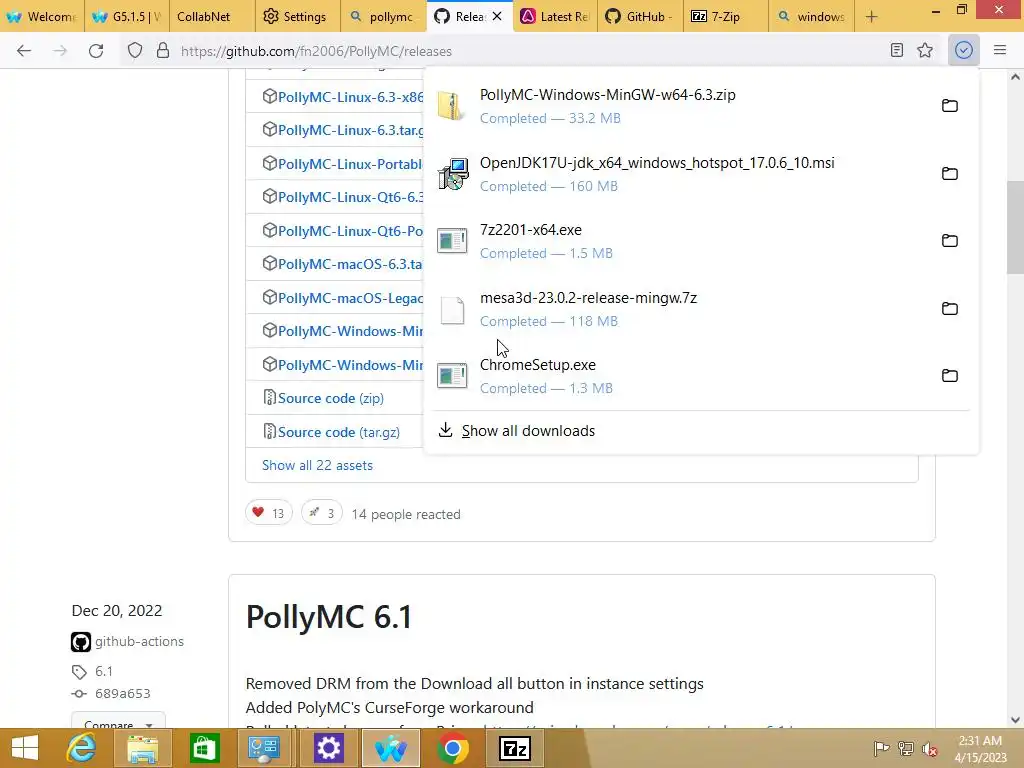Reload the current page

pyautogui.click(x=96, y=51)
